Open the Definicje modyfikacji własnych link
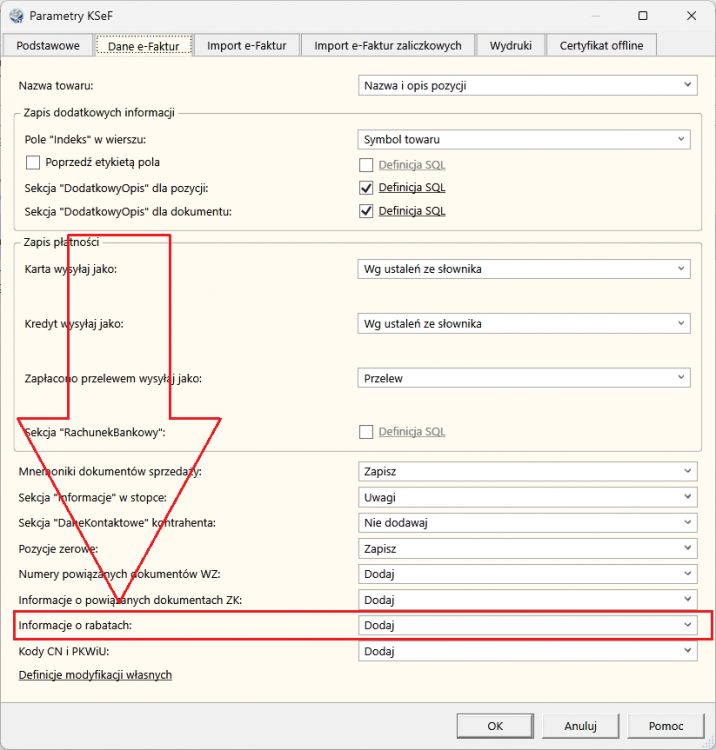This screenshot has height=750, width=716. [x=95, y=675]
